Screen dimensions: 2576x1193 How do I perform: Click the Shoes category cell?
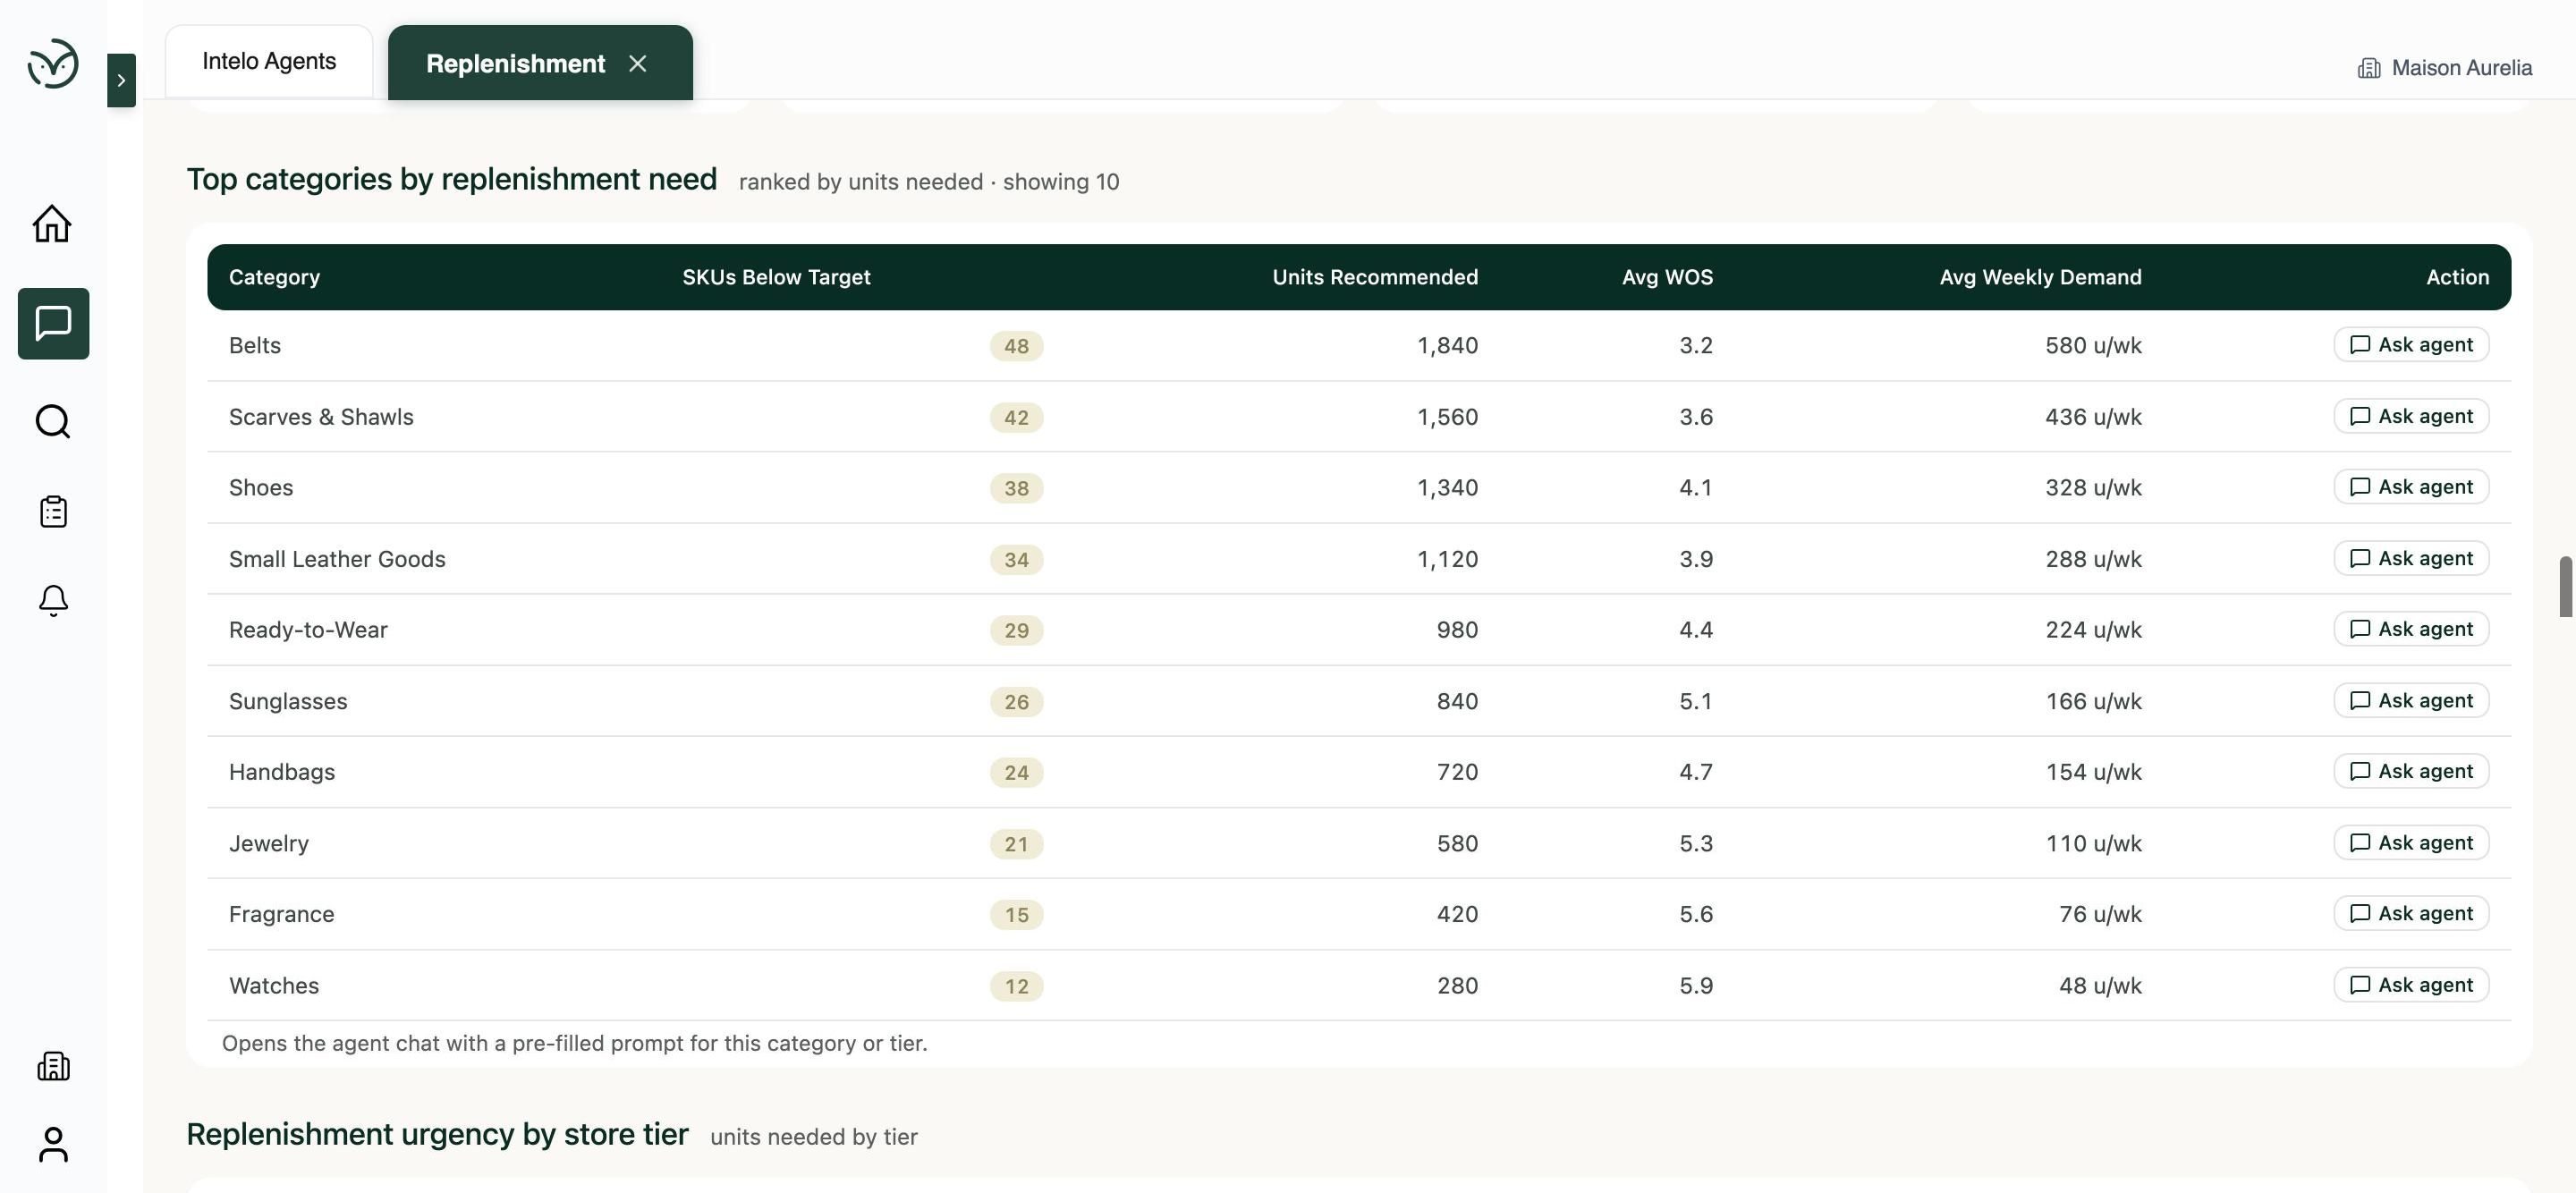coord(261,487)
